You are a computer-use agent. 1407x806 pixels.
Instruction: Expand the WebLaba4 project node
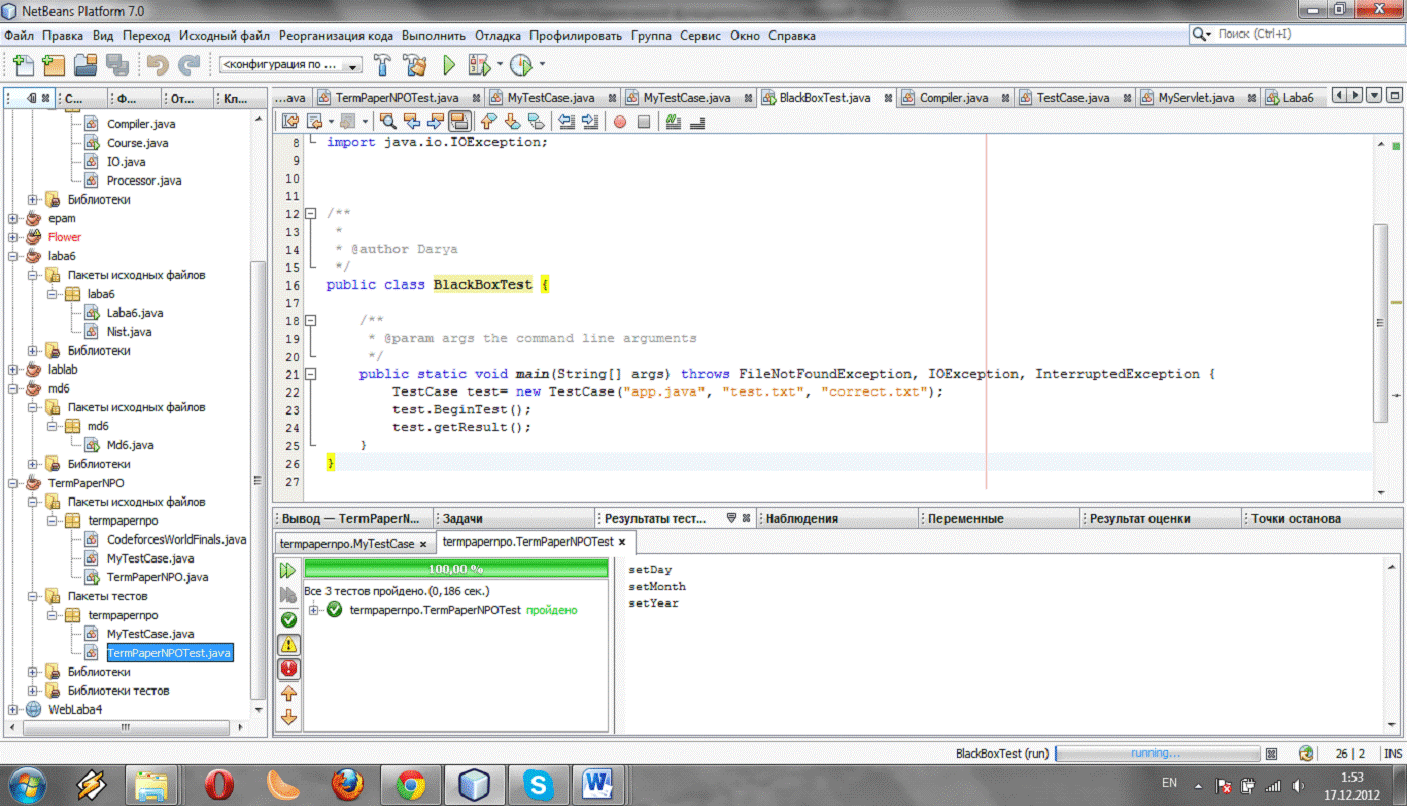(12, 710)
